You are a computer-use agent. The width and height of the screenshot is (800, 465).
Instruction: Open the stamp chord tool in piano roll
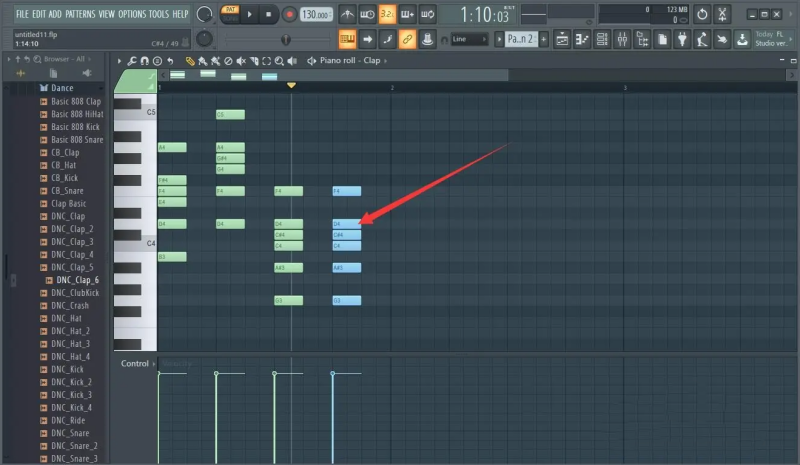157,61
